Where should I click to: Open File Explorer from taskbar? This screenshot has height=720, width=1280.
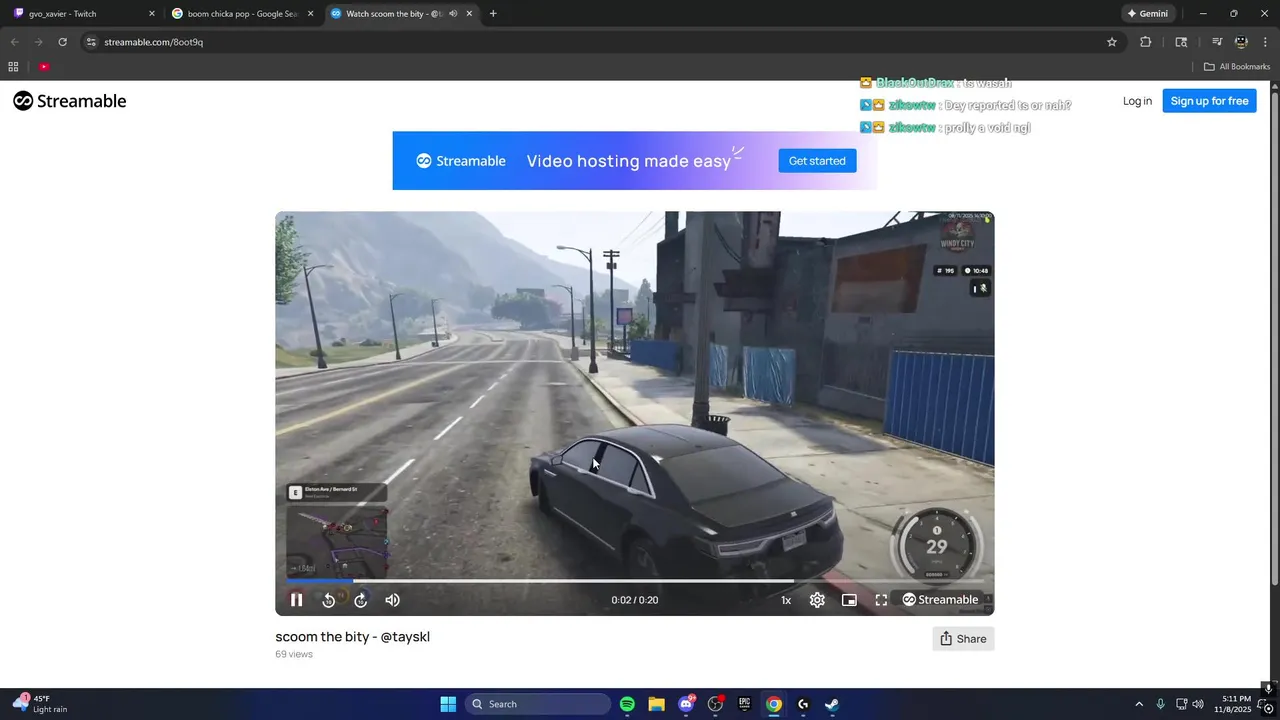(x=656, y=704)
